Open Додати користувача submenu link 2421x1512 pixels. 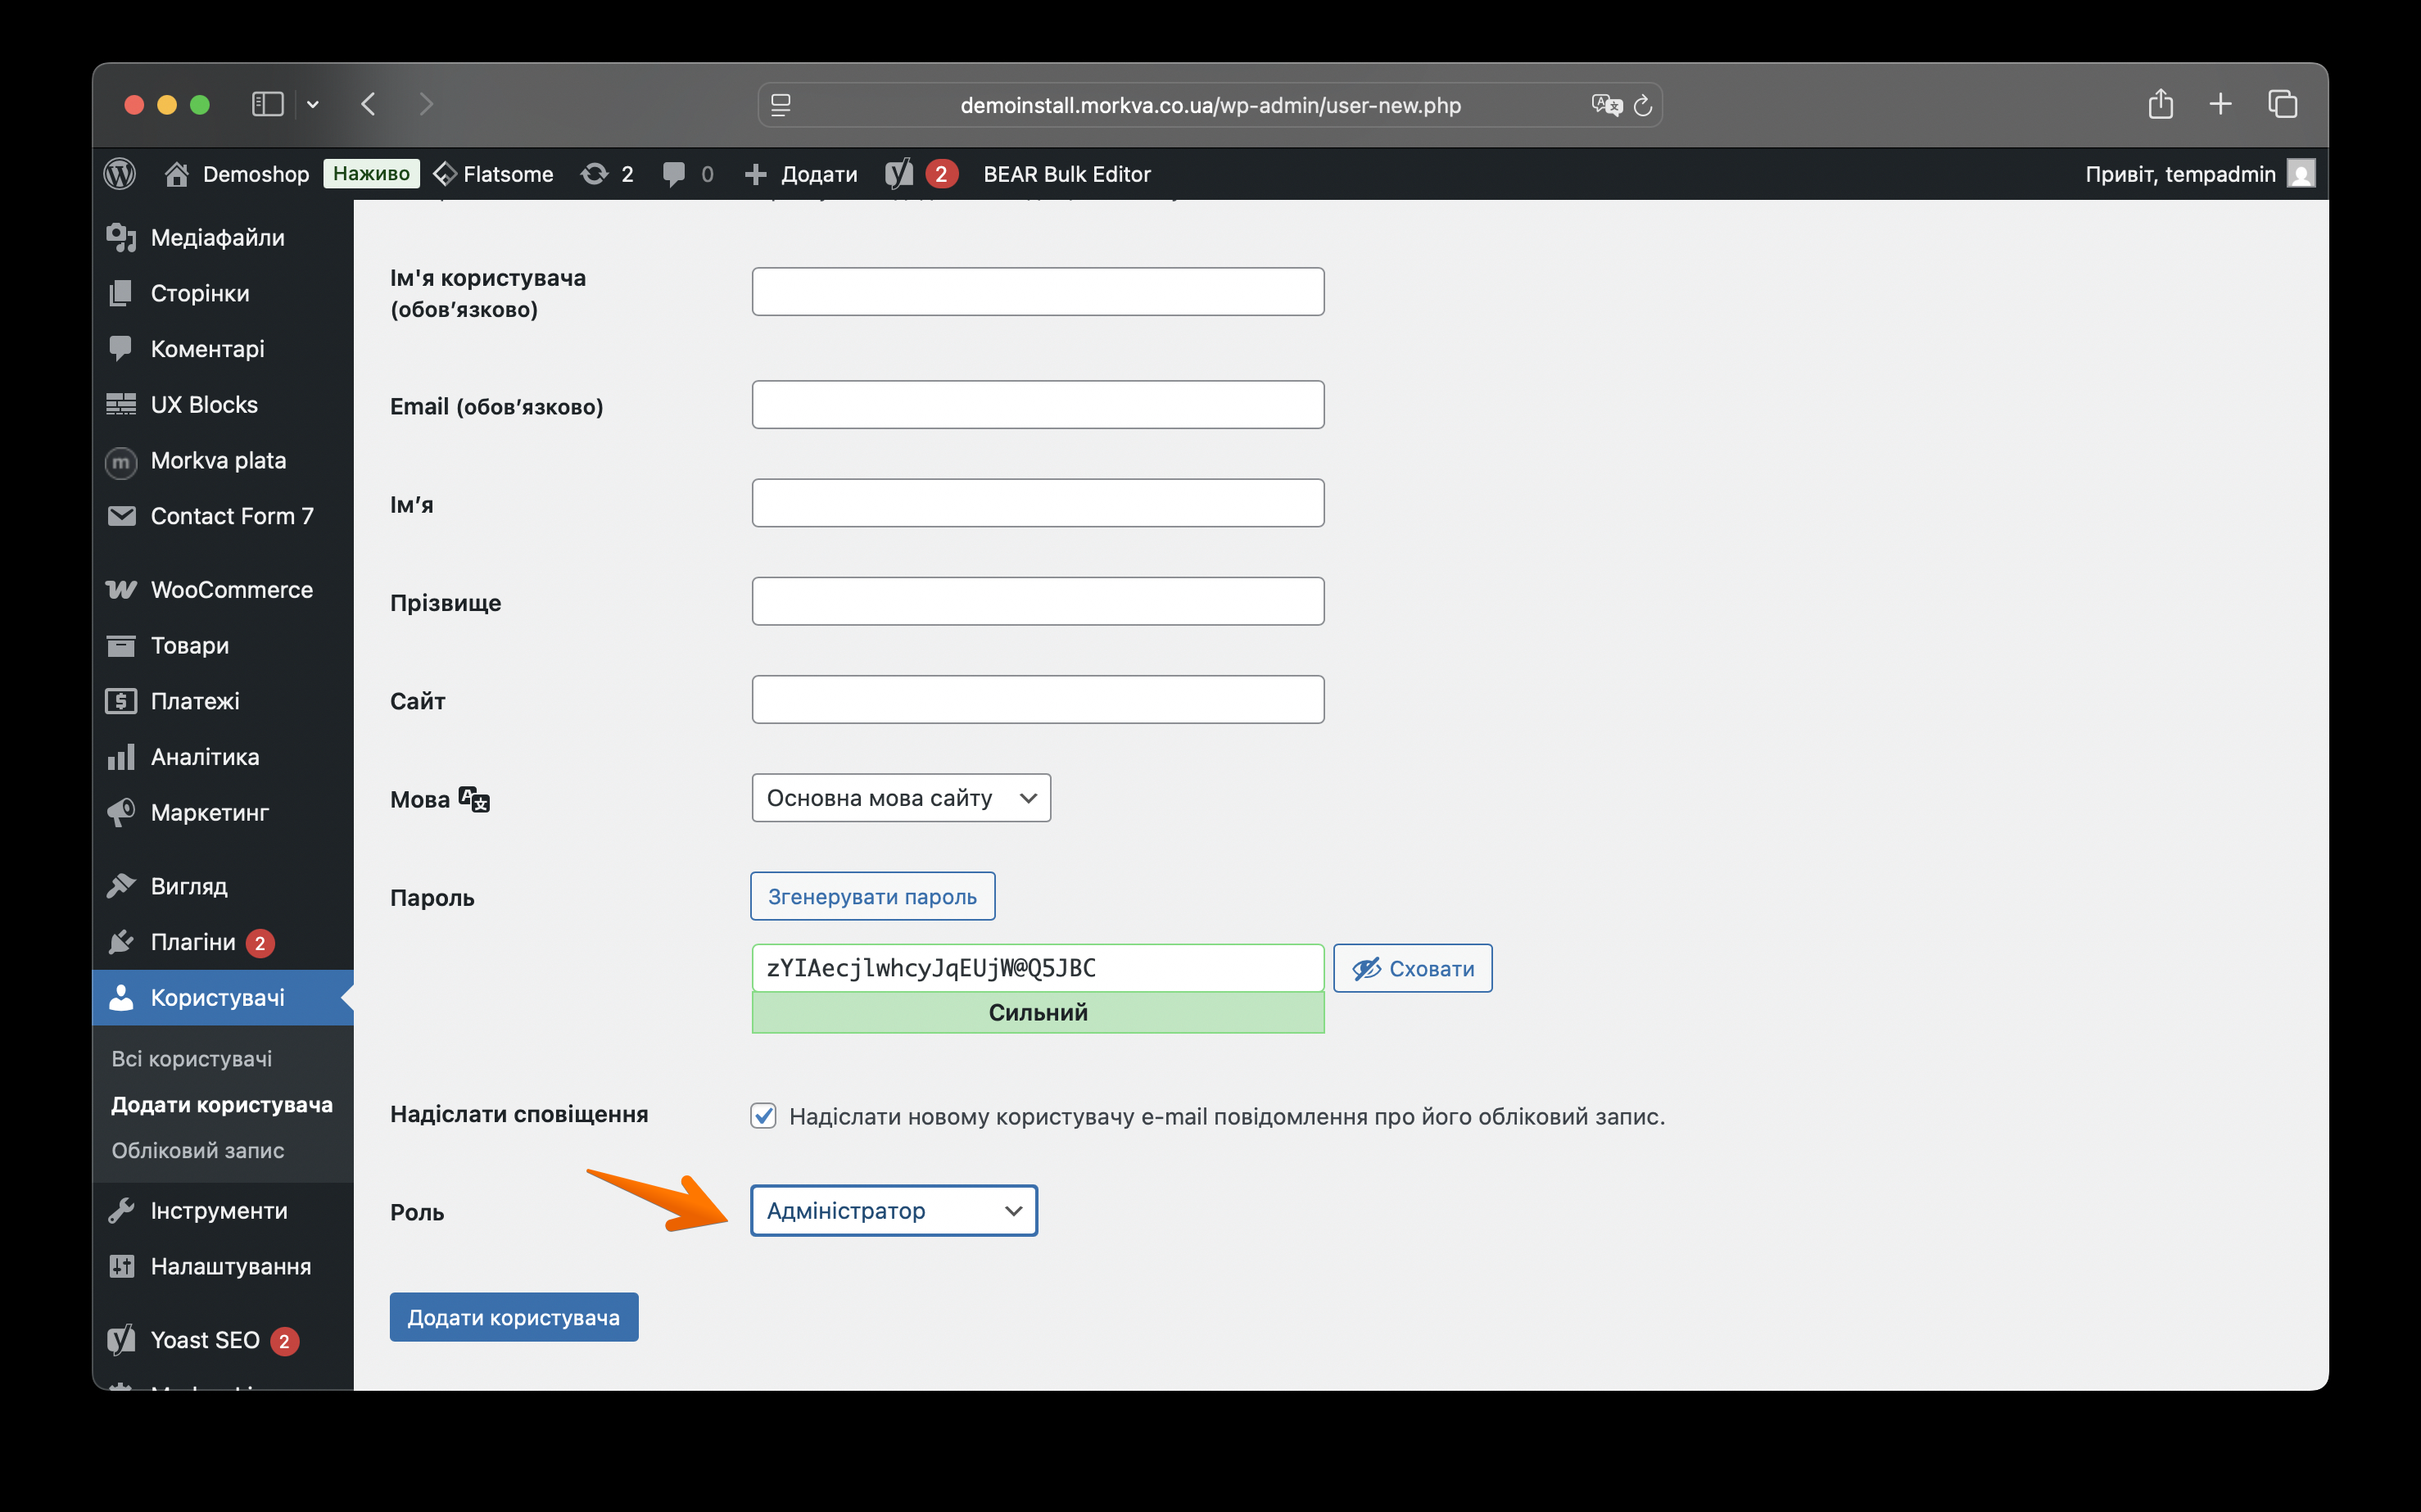click(222, 1105)
